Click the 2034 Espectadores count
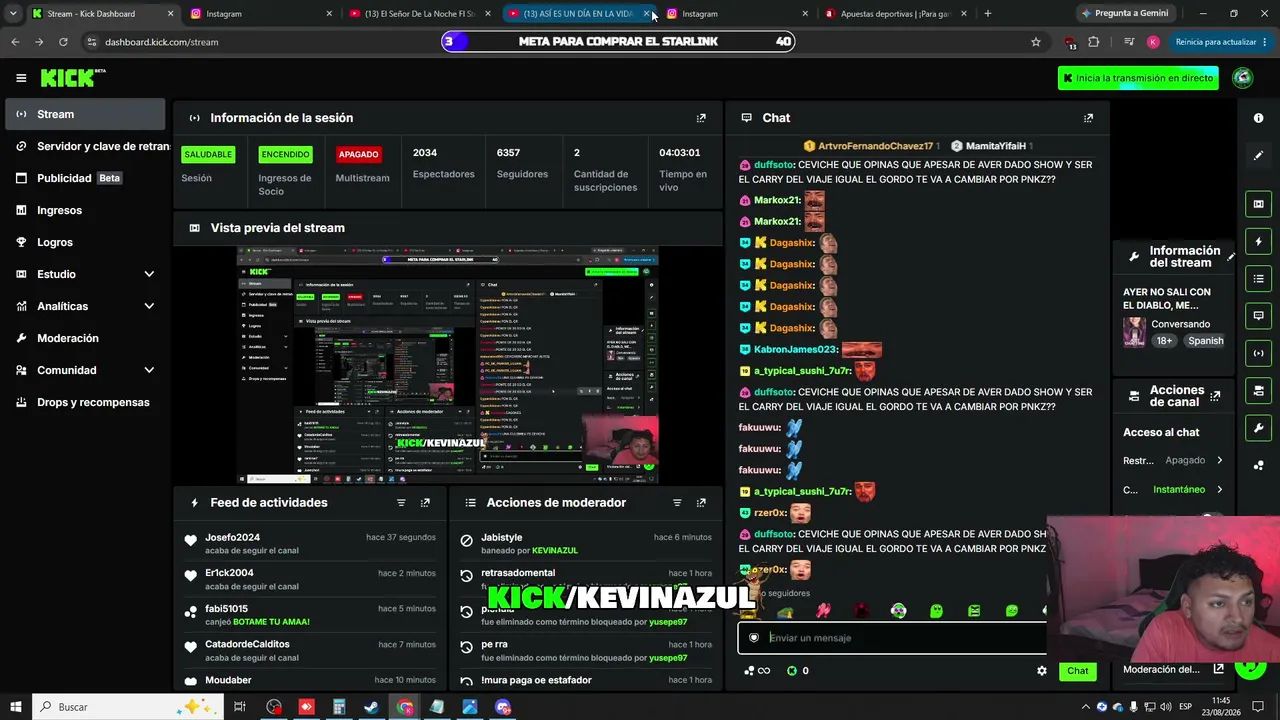Screen dimensions: 1280x720 (425, 153)
